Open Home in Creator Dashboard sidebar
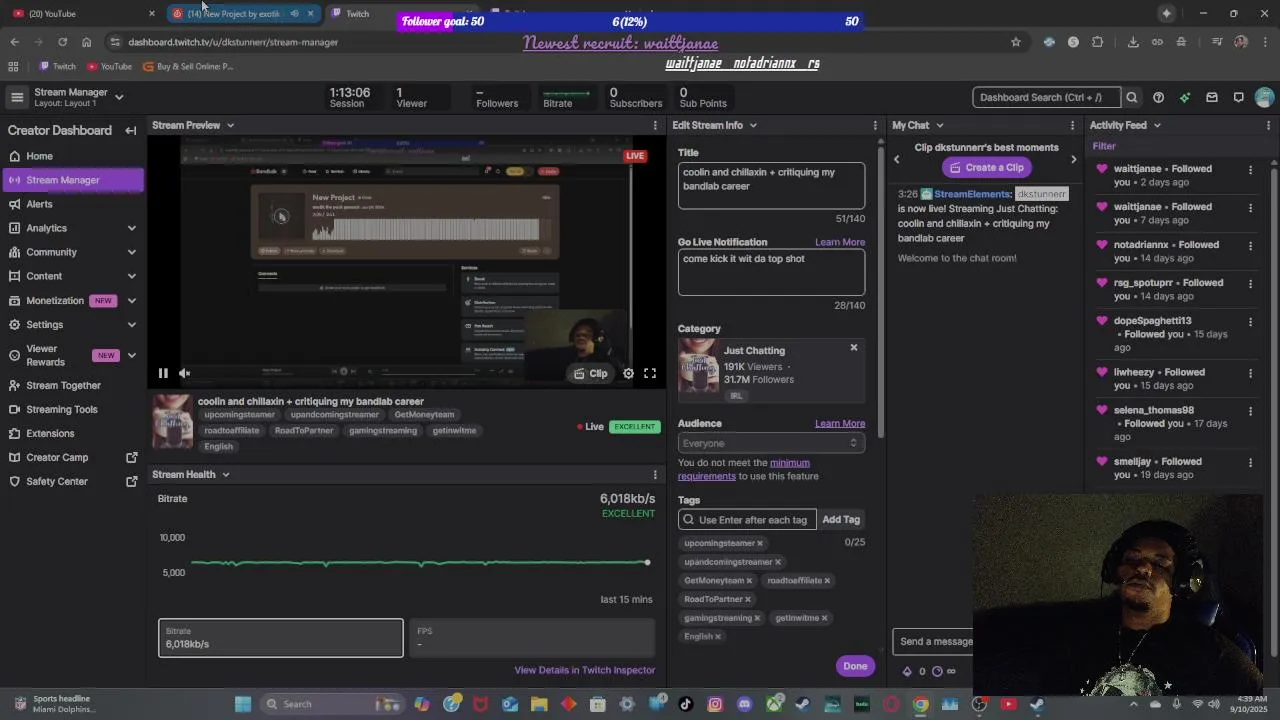The height and width of the screenshot is (720, 1280). 40,156
